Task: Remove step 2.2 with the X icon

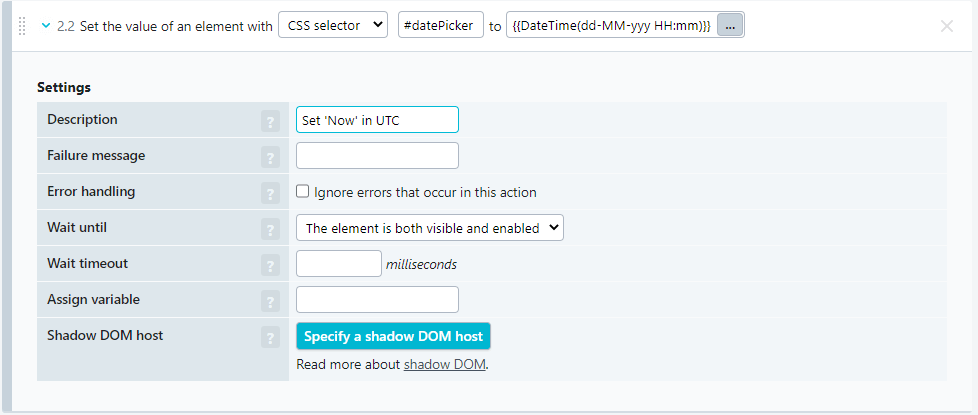Action: click(946, 26)
